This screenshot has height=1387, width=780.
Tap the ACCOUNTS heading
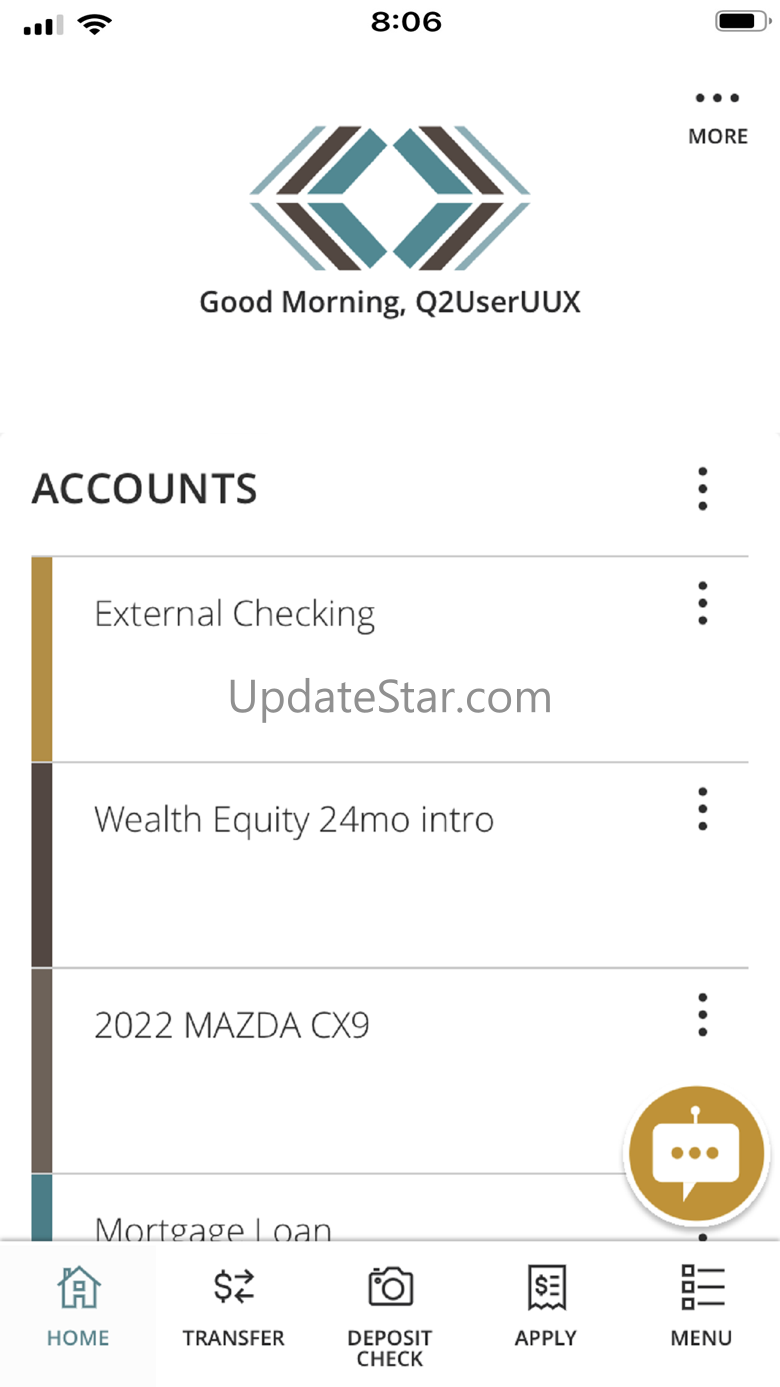tap(145, 489)
